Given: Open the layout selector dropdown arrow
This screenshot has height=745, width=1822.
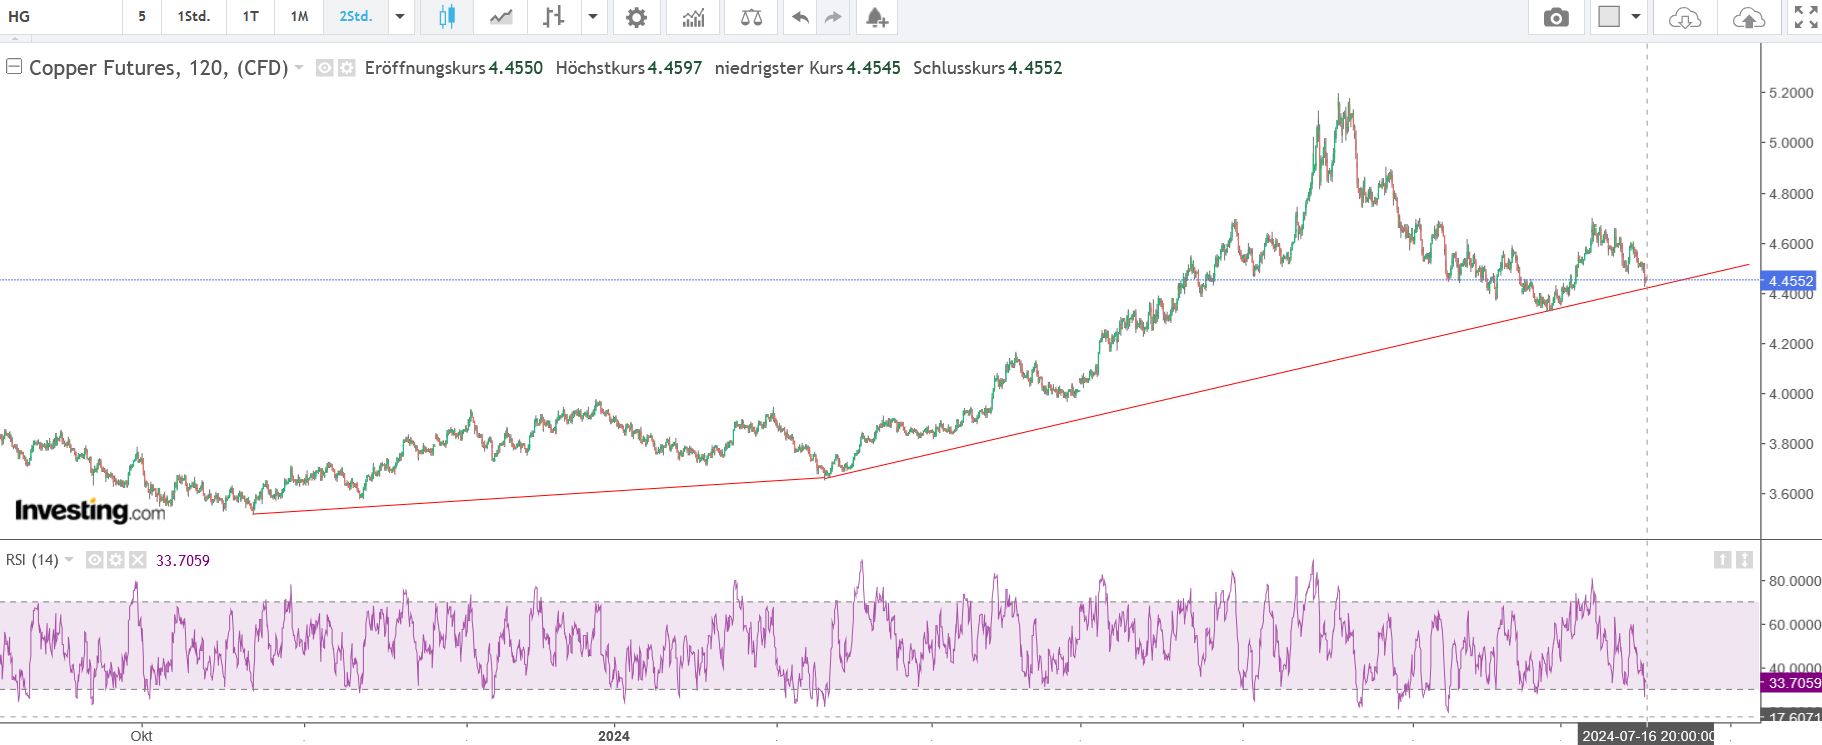Looking at the screenshot, I should point(1636,17).
